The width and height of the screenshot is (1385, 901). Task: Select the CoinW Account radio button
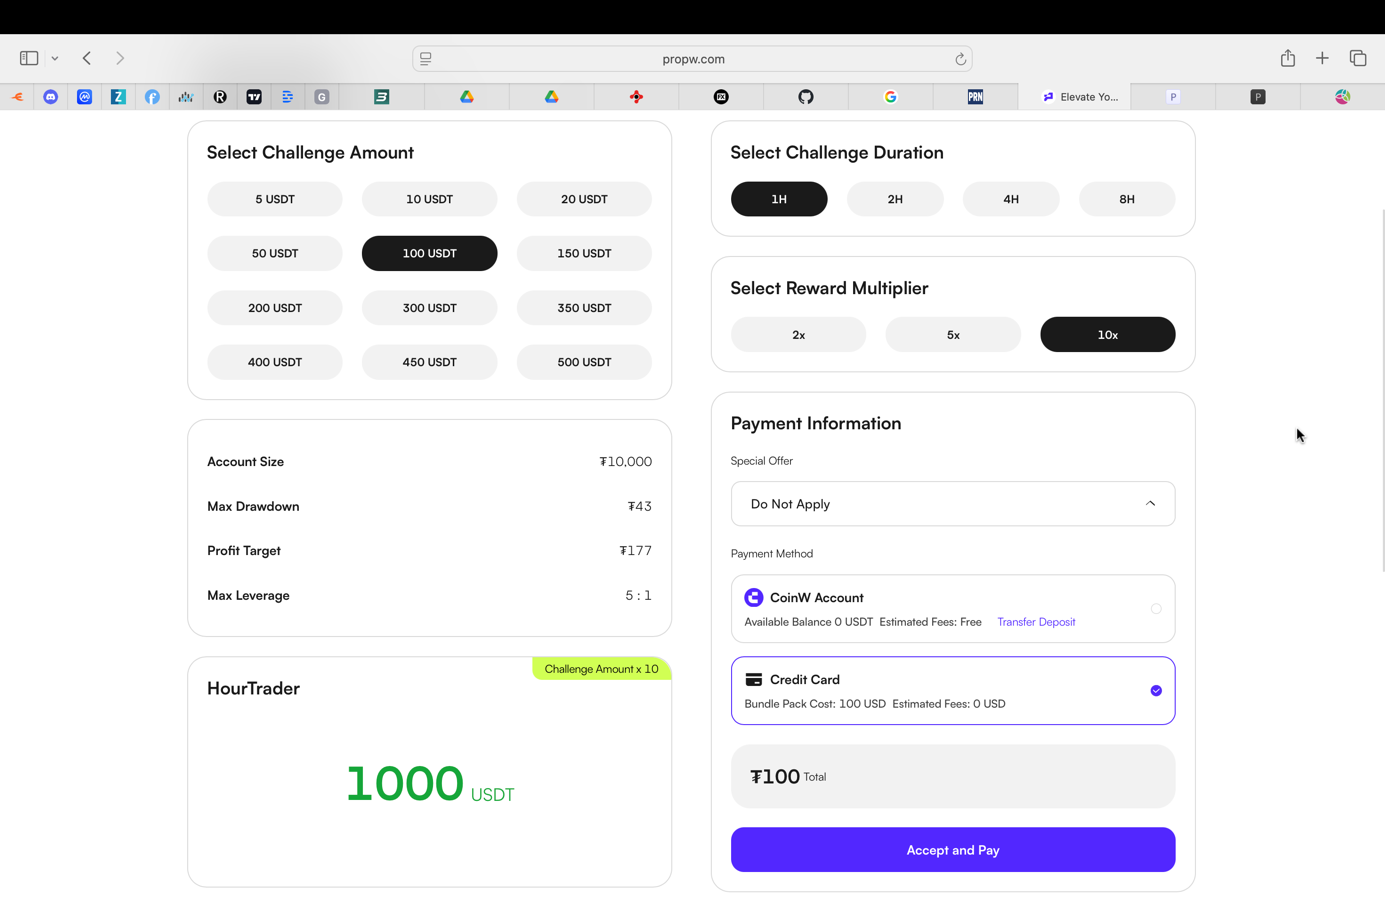click(x=1155, y=609)
